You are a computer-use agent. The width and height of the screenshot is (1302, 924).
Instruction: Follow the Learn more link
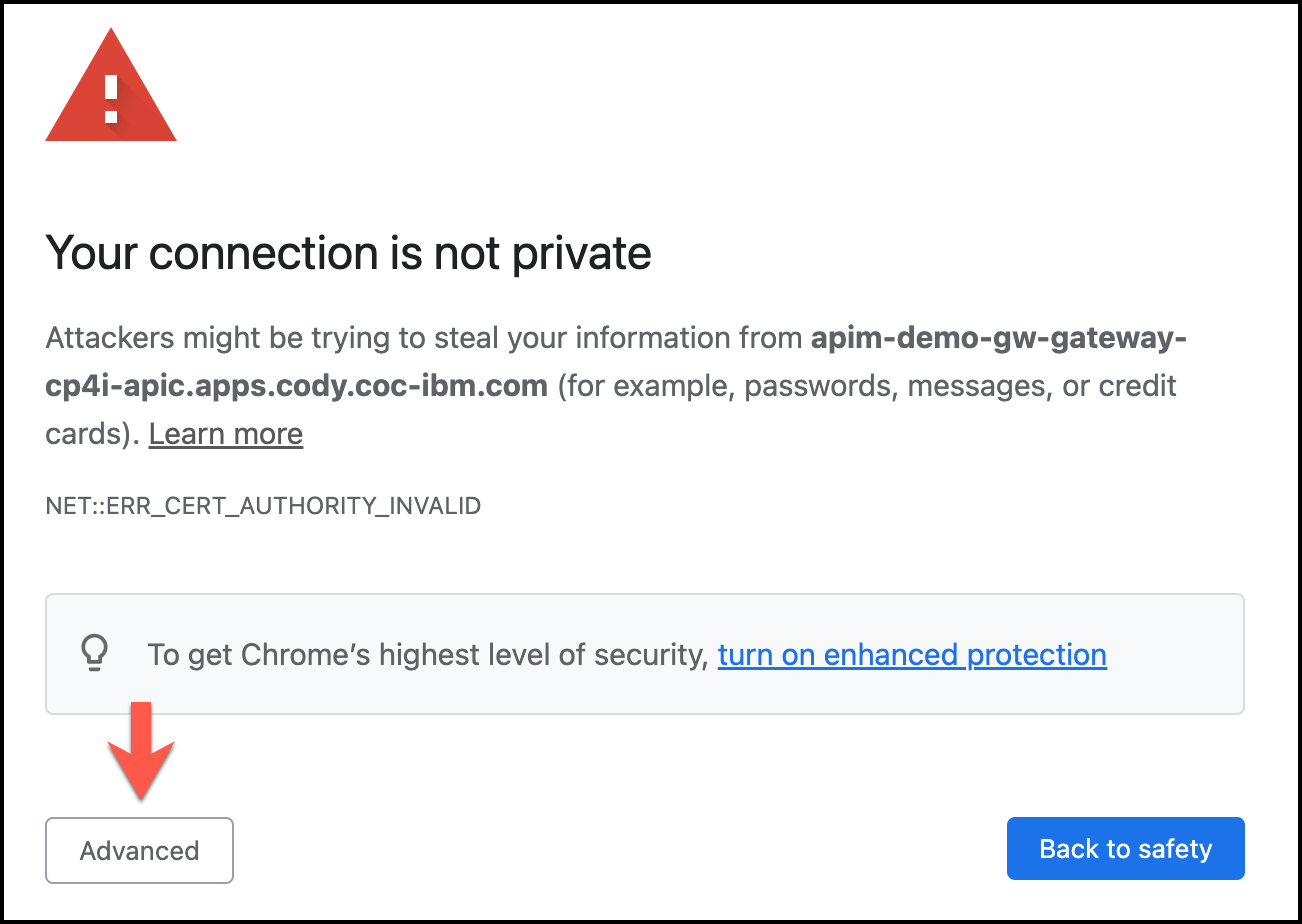coord(226,434)
